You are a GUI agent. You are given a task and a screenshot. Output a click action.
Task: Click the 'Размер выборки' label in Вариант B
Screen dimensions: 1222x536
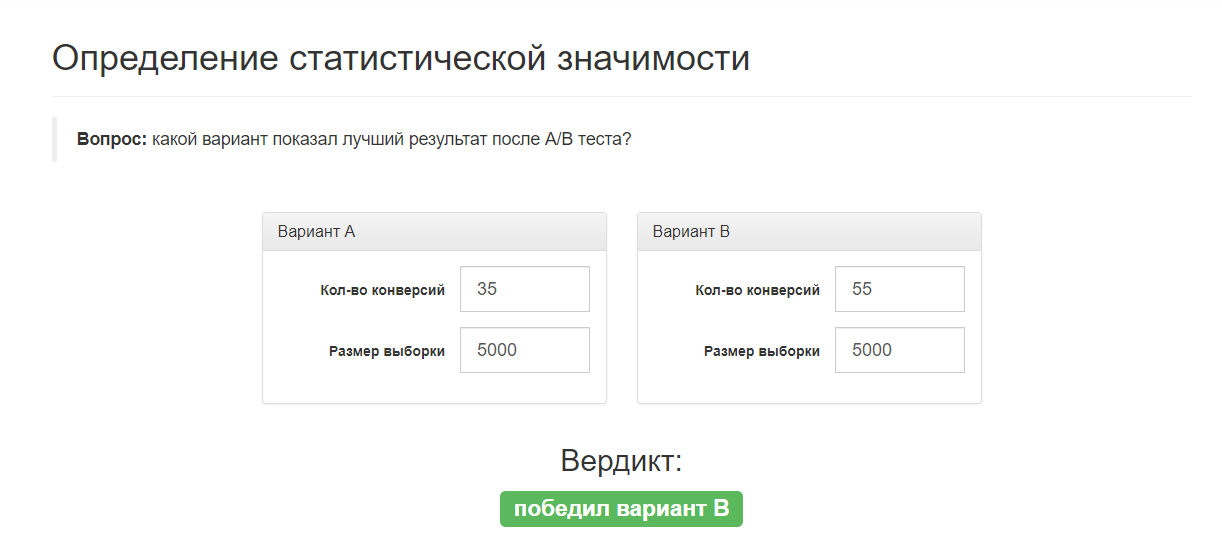(x=761, y=352)
